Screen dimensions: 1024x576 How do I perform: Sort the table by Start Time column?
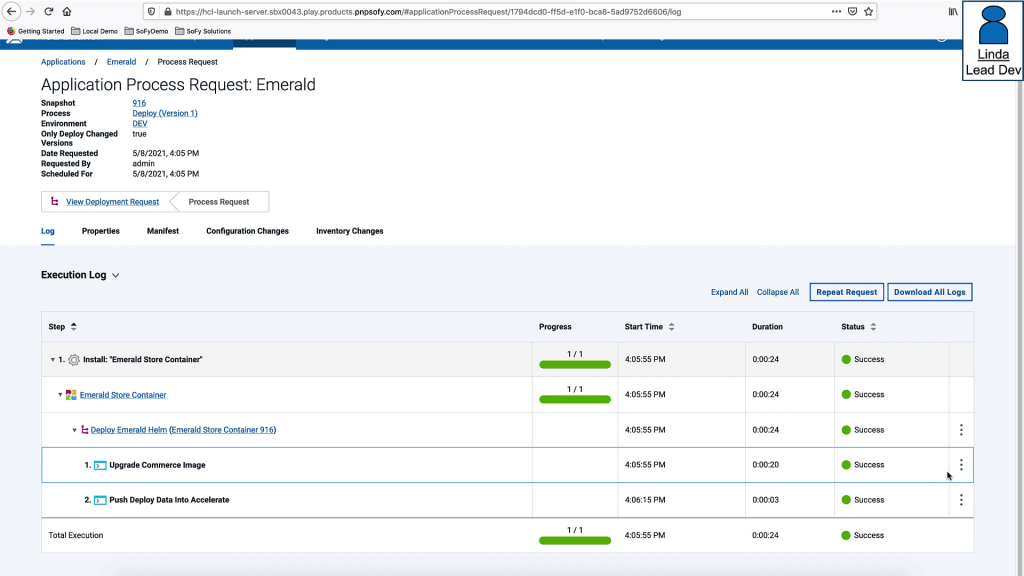pos(671,327)
